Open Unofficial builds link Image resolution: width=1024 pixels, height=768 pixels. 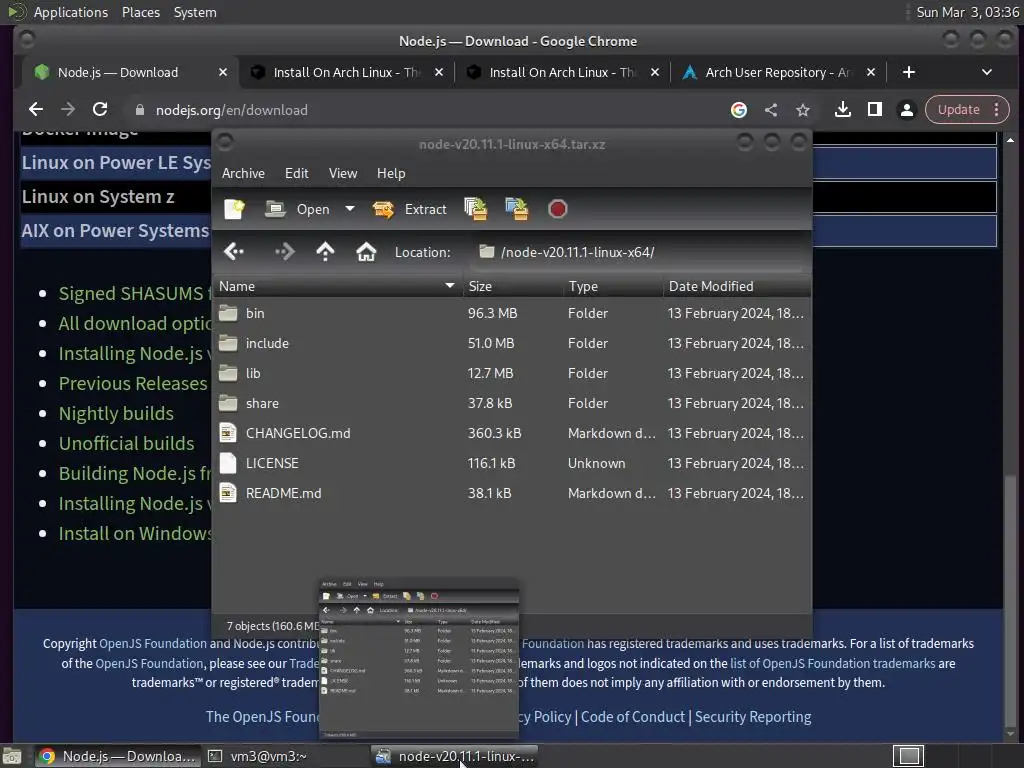127,443
